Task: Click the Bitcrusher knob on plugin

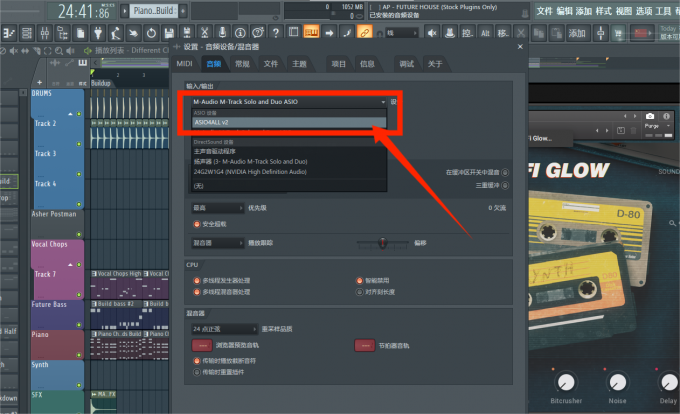Action: click(566, 382)
